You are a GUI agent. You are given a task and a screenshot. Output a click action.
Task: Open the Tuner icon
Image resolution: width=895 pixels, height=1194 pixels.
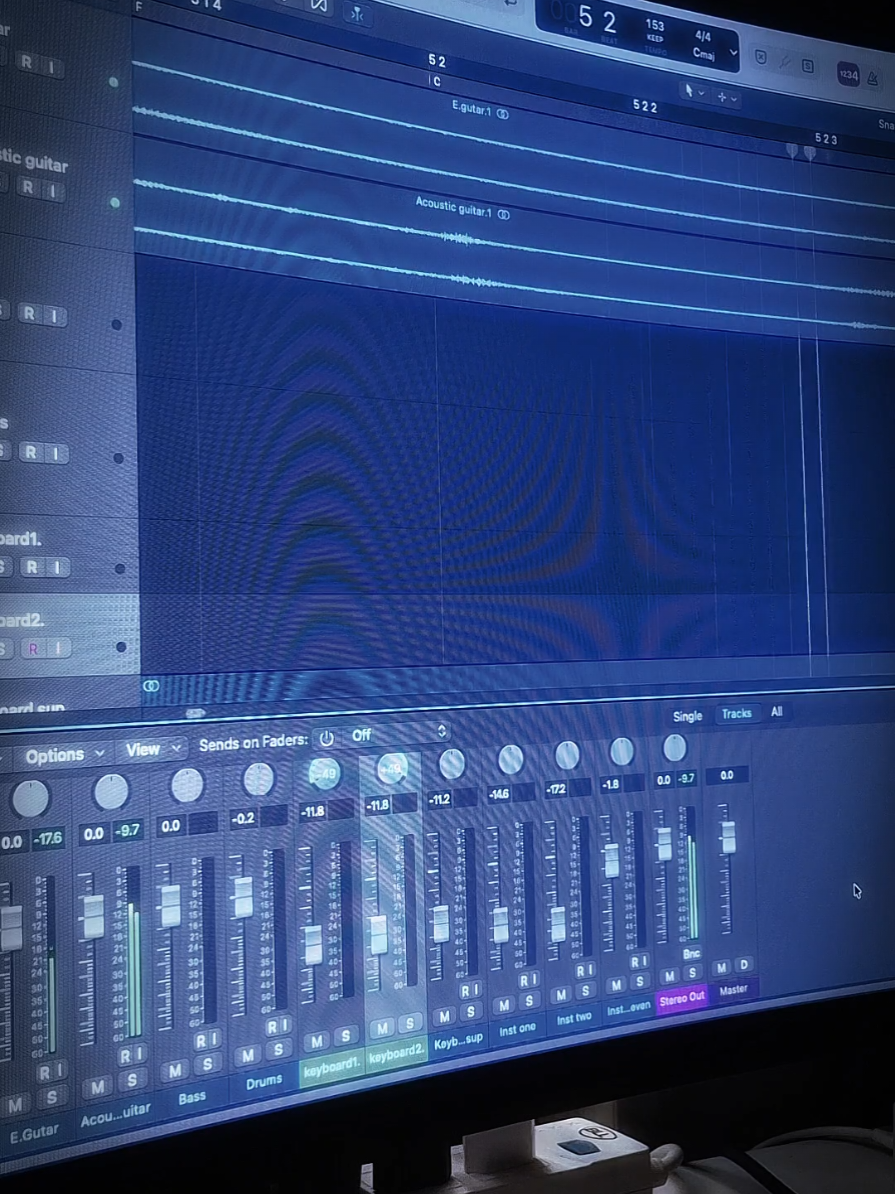click(785, 62)
